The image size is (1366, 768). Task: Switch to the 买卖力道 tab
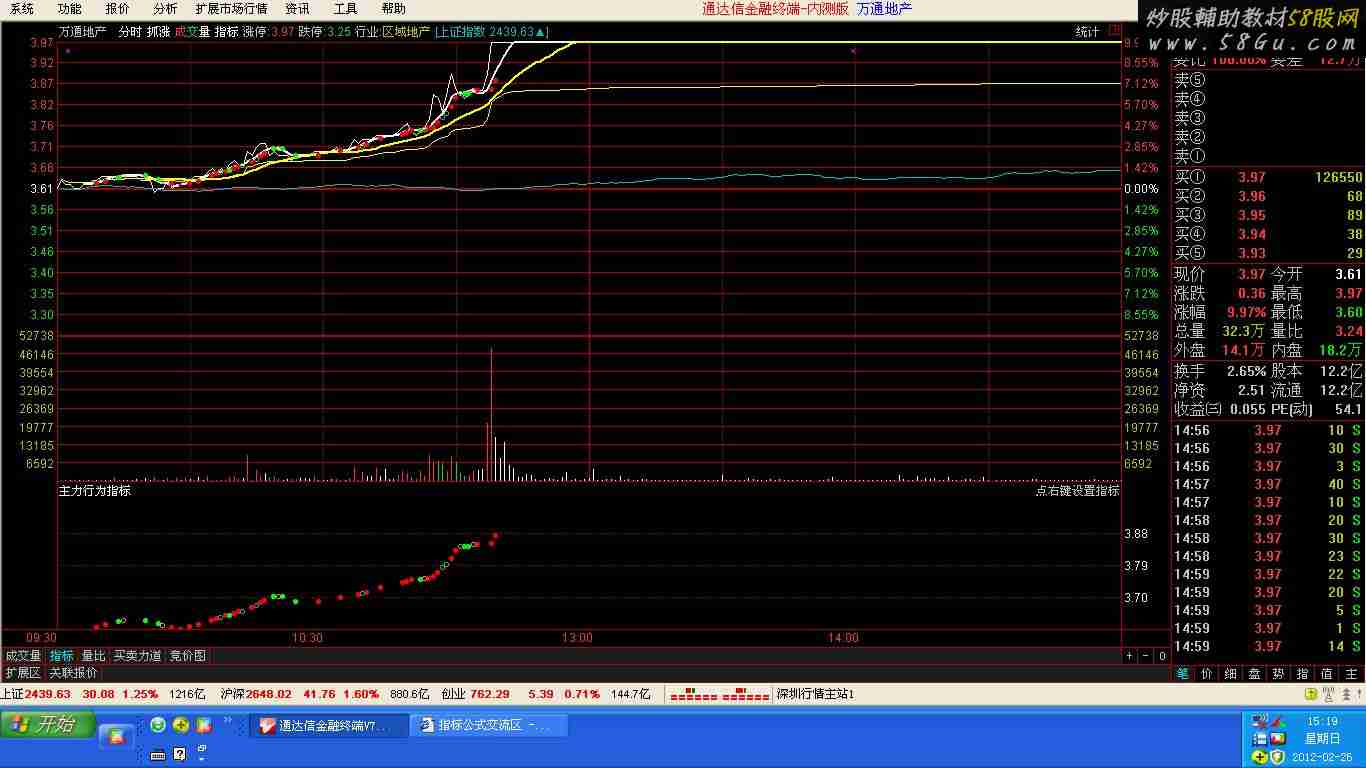(137, 656)
